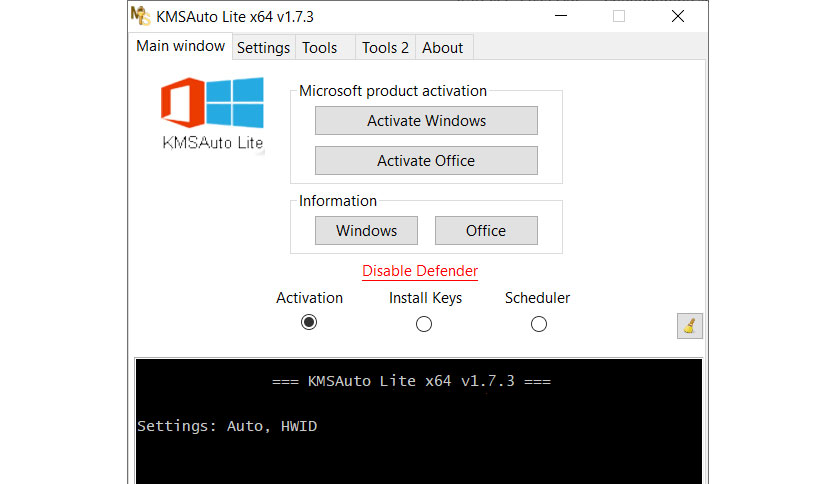Go to the About tab
Viewport: 836px width, 484px height.
click(442, 48)
